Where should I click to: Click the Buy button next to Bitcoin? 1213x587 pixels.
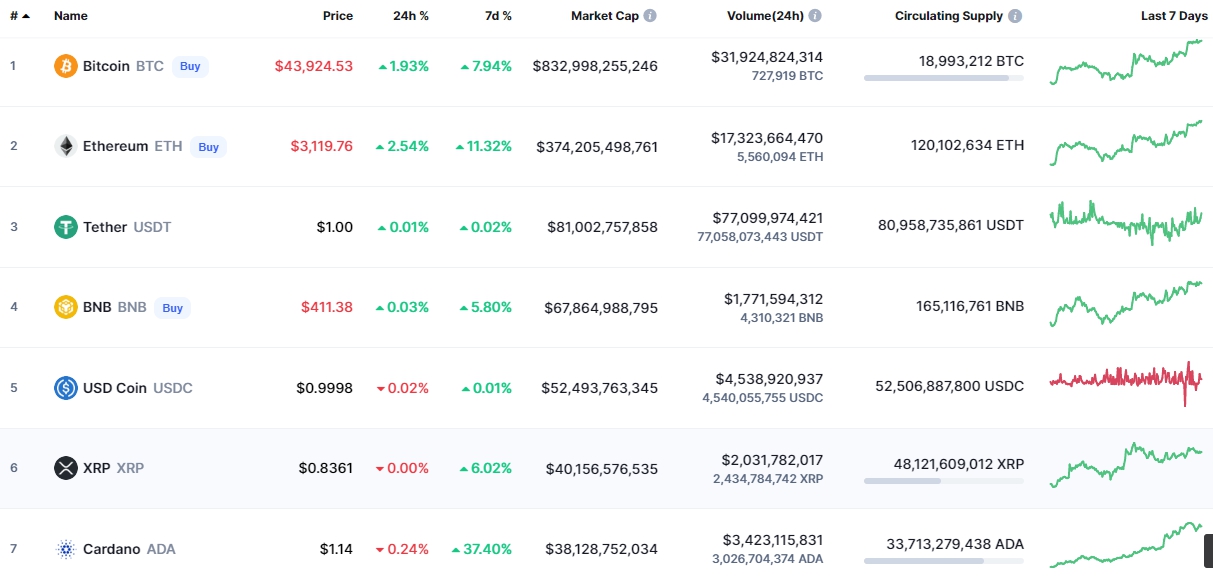(x=190, y=66)
